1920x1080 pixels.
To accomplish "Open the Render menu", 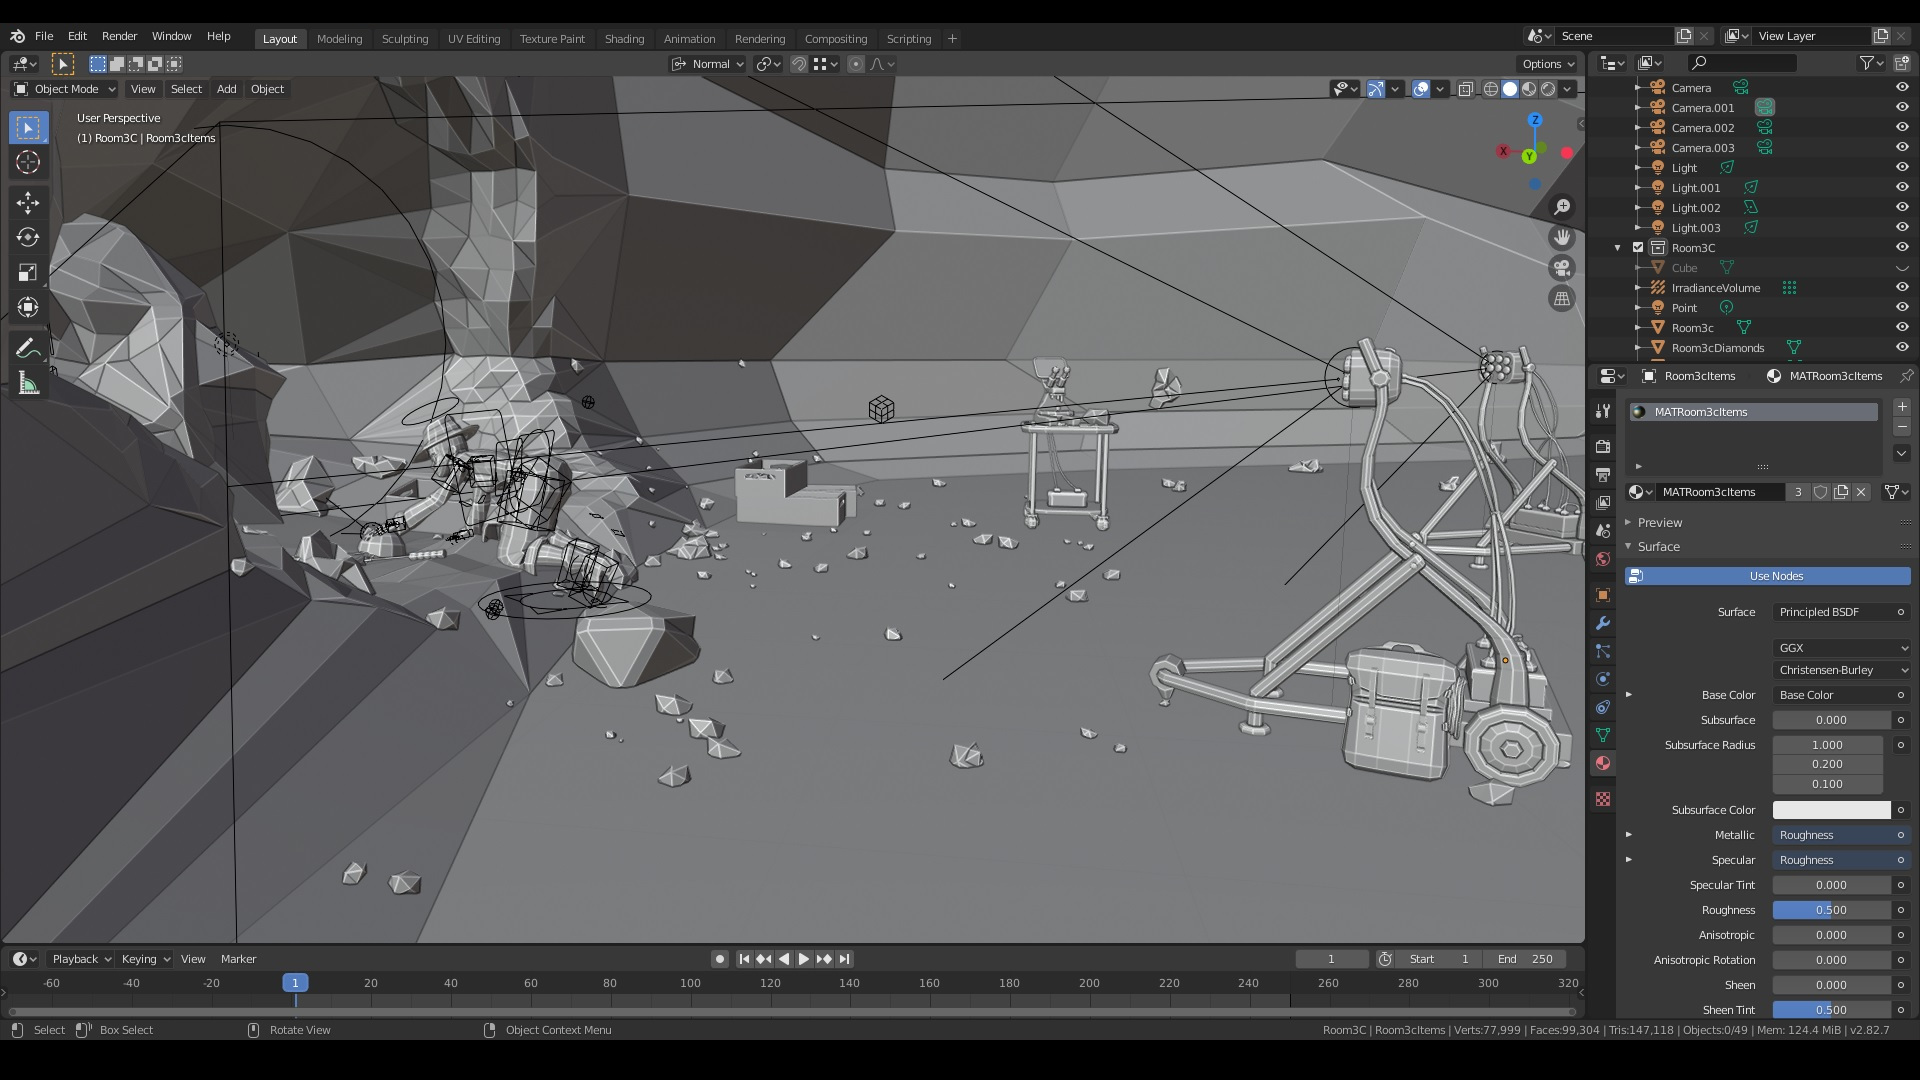I will tap(119, 36).
